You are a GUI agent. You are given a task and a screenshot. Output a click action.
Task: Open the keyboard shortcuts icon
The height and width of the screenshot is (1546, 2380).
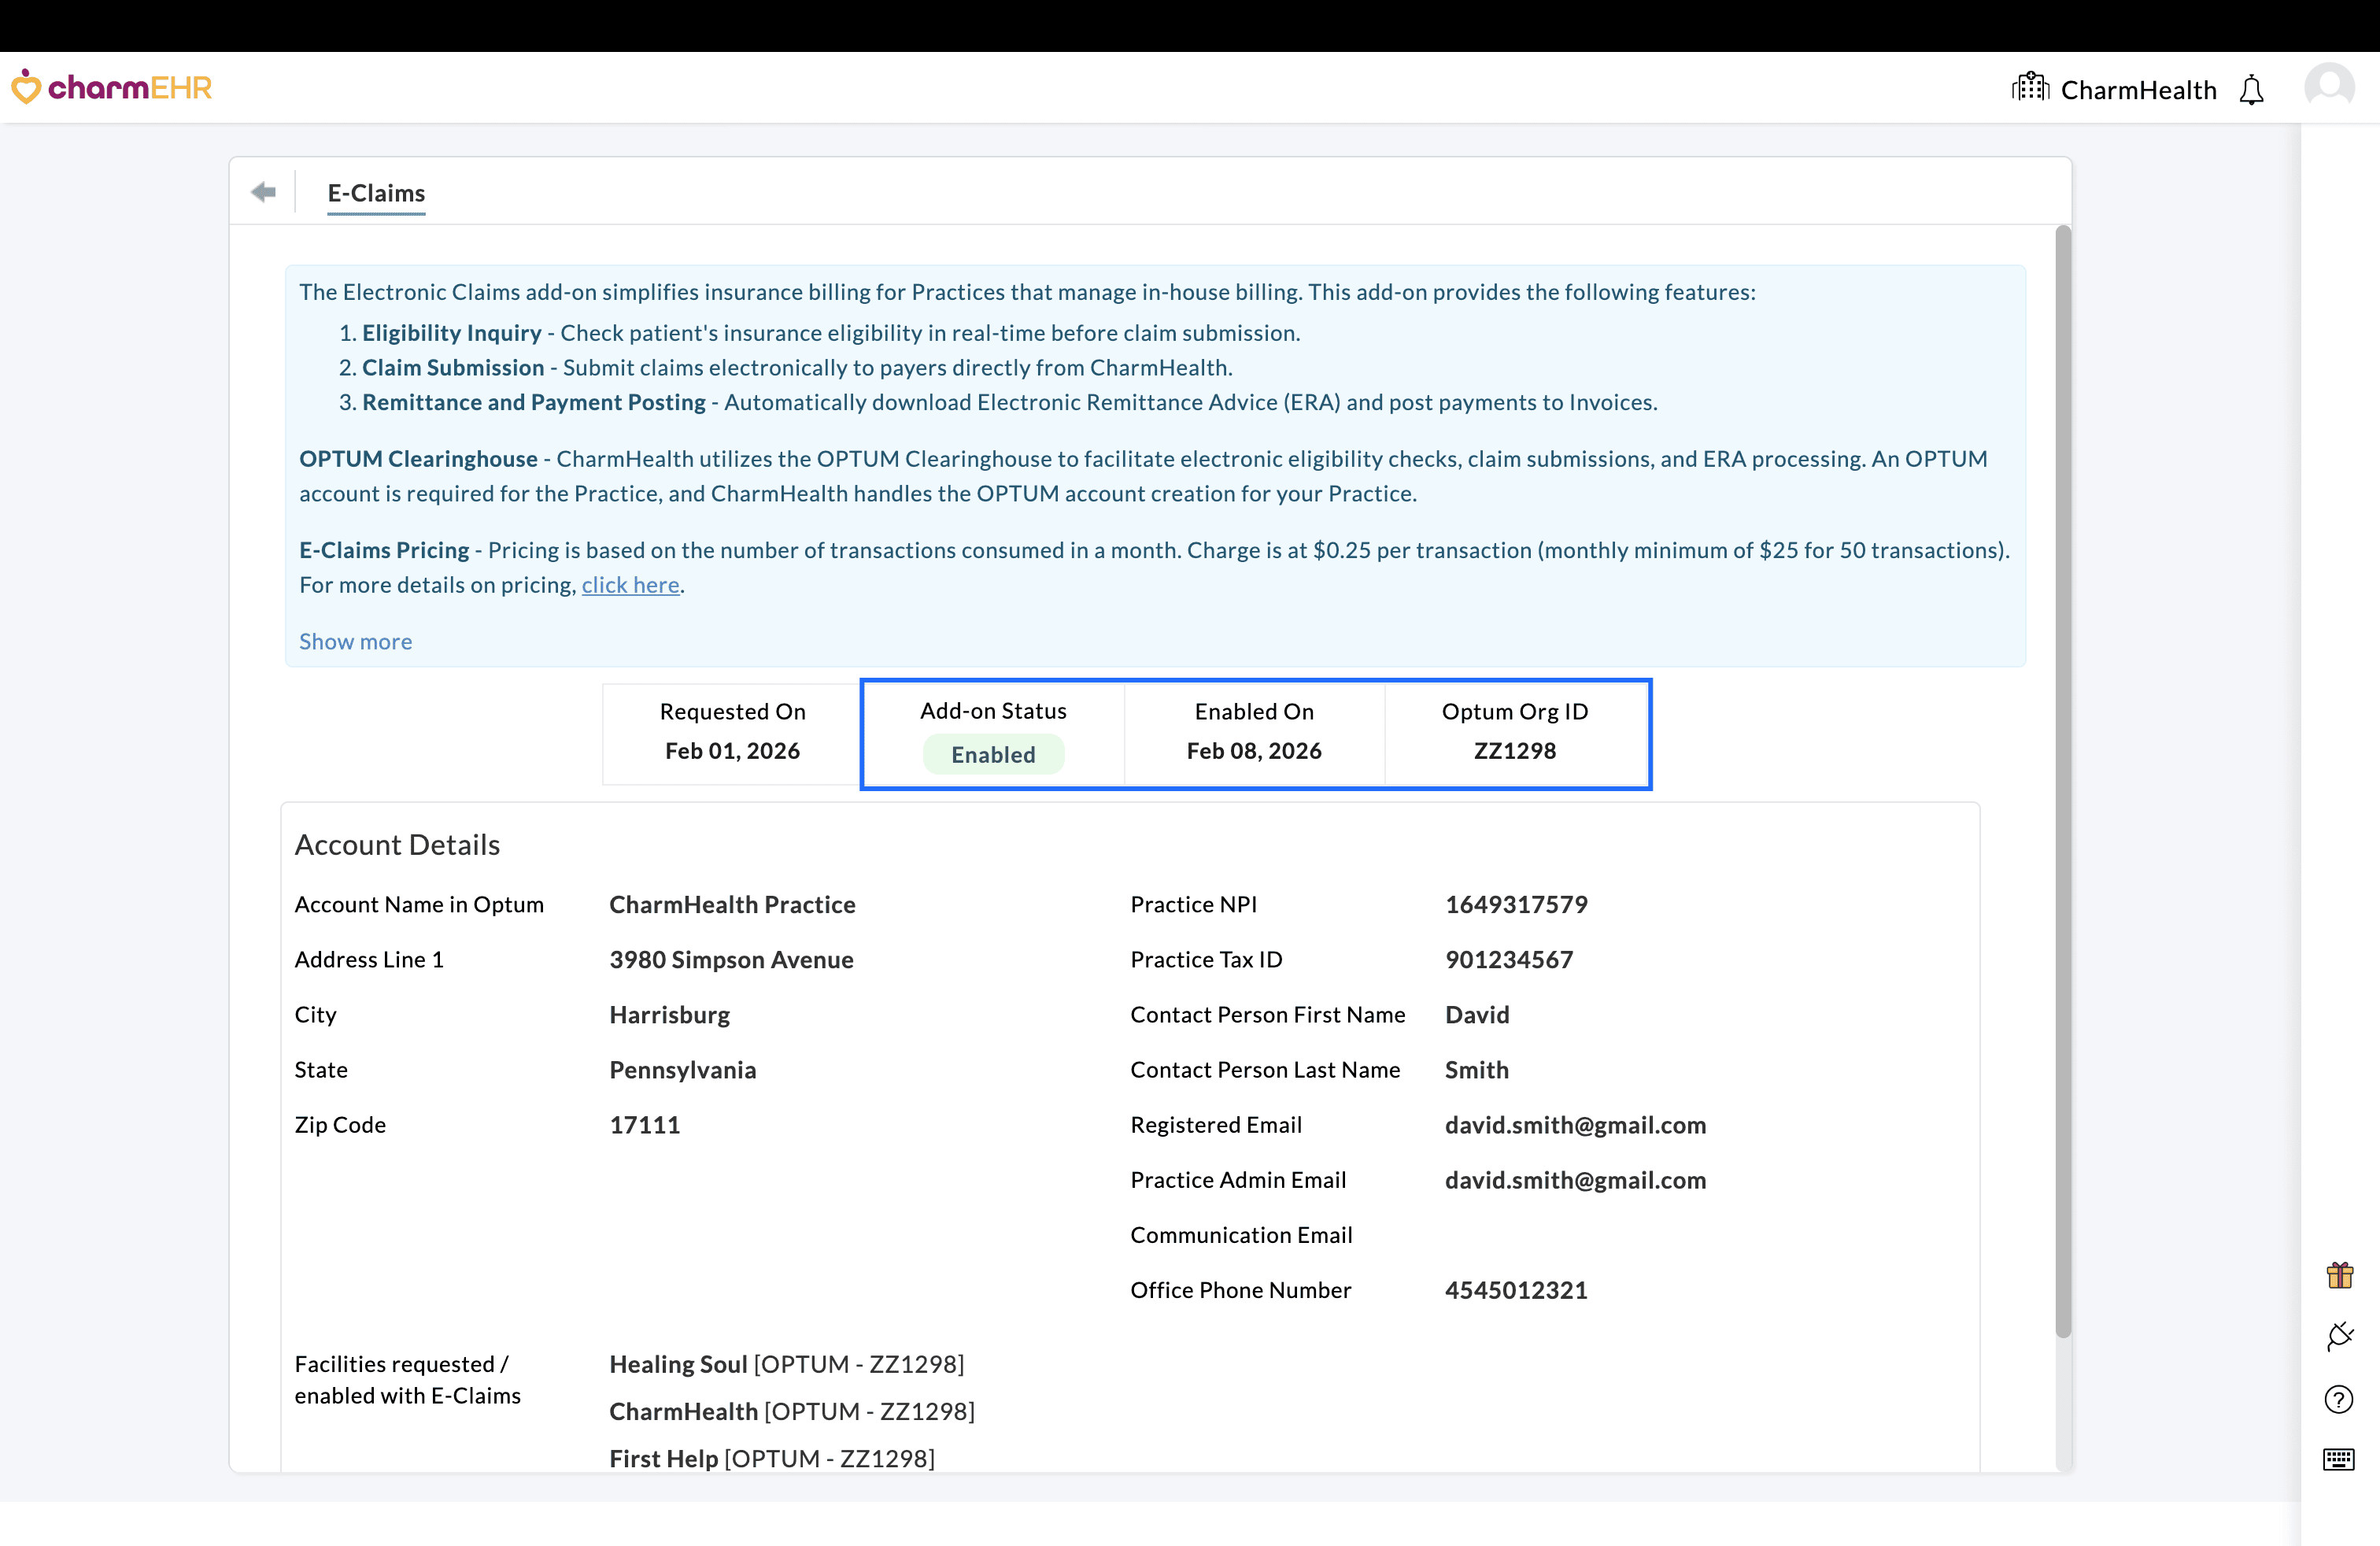coord(2339,1459)
